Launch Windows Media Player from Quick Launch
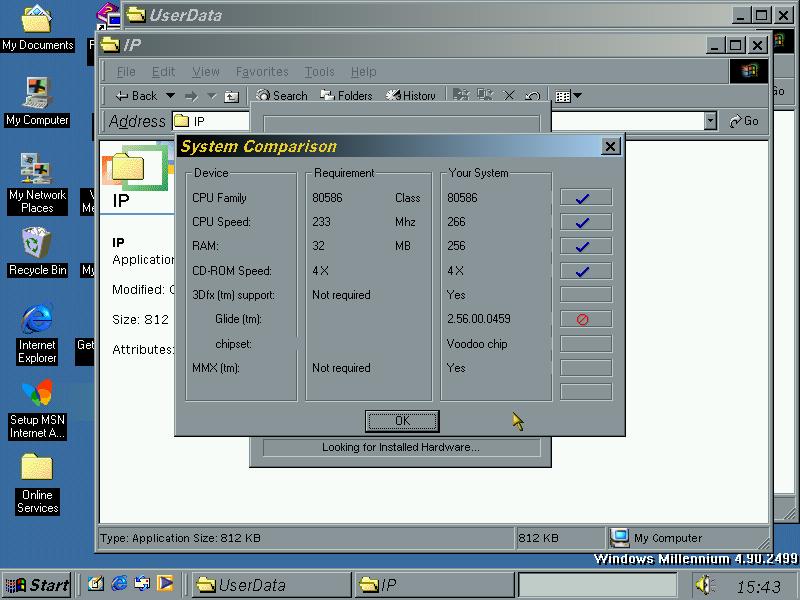Image resolution: width=800 pixels, height=600 pixels. point(165,583)
